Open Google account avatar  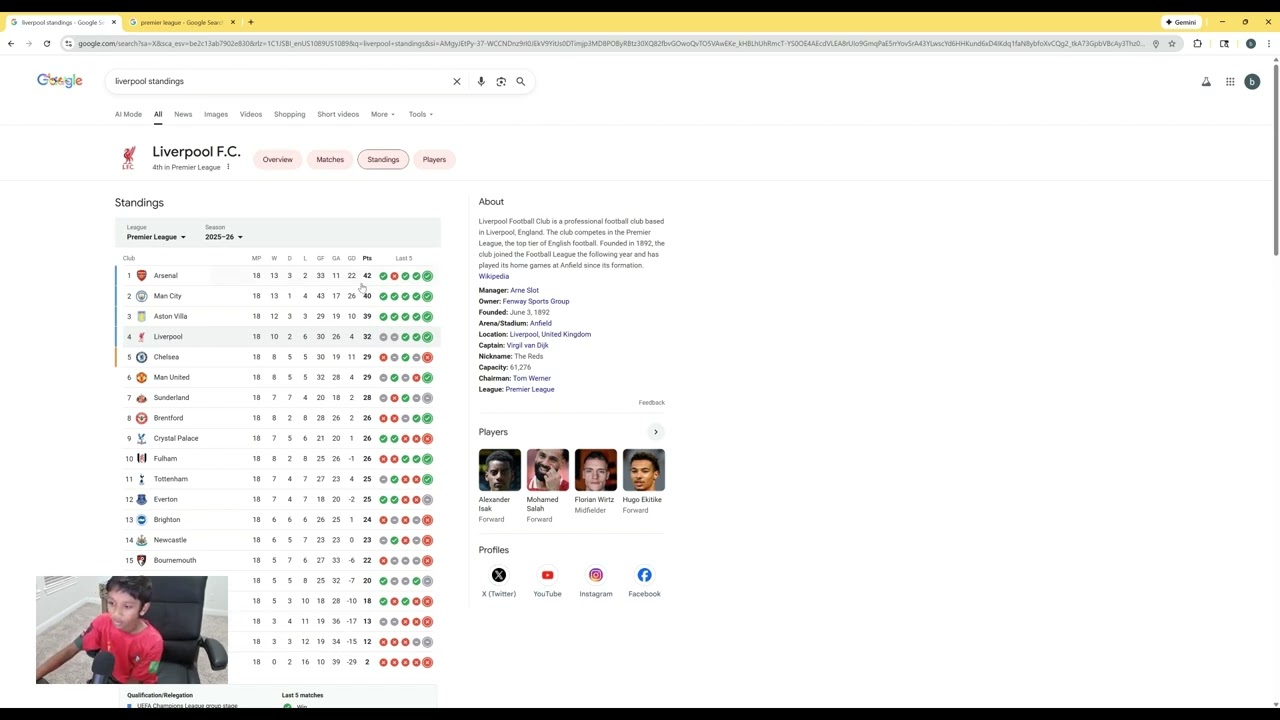click(x=1252, y=82)
